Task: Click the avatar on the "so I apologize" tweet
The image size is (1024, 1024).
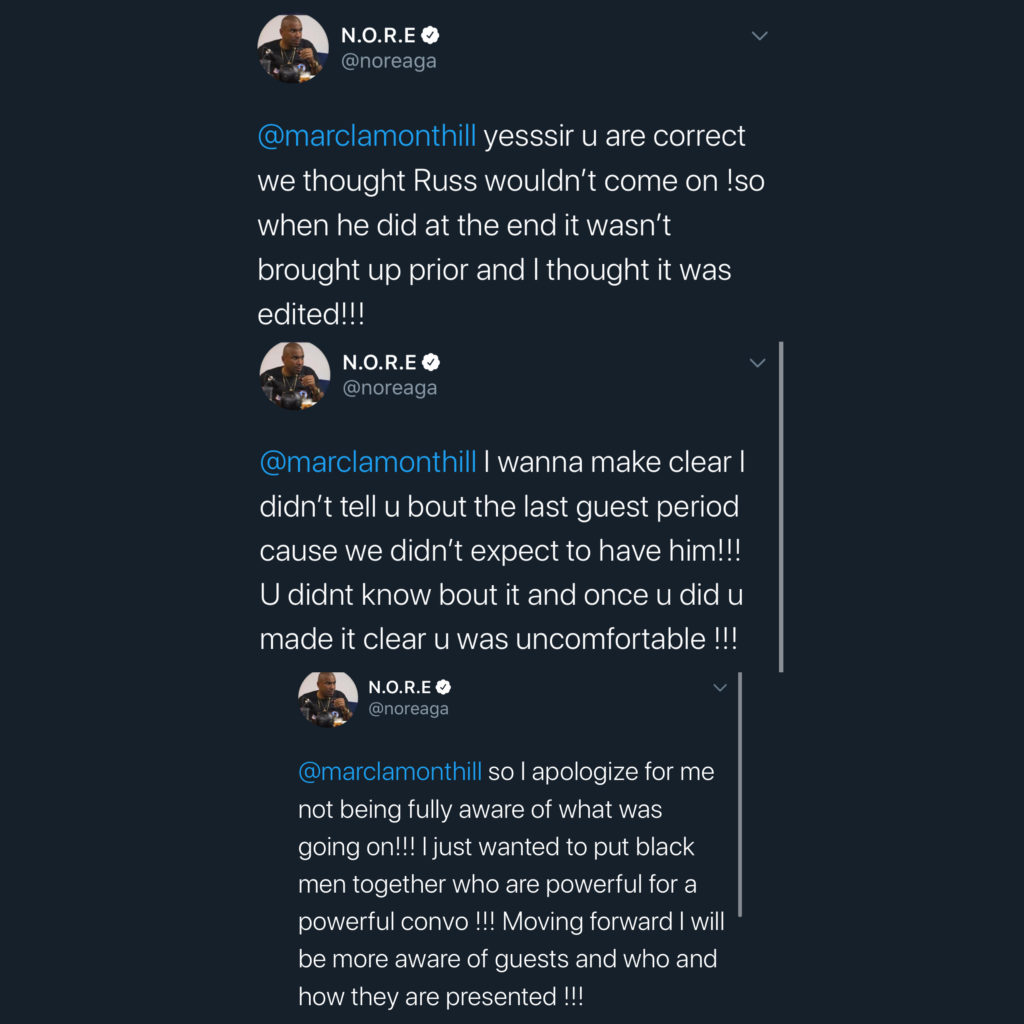Action: pyautogui.click(x=328, y=698)
